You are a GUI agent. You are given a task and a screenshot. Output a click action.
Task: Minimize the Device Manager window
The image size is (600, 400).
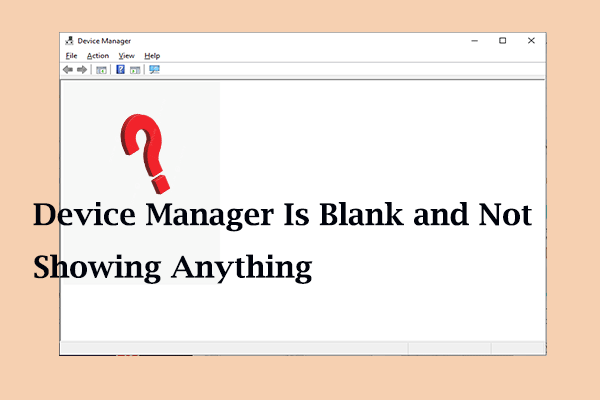tap(475, 41)
